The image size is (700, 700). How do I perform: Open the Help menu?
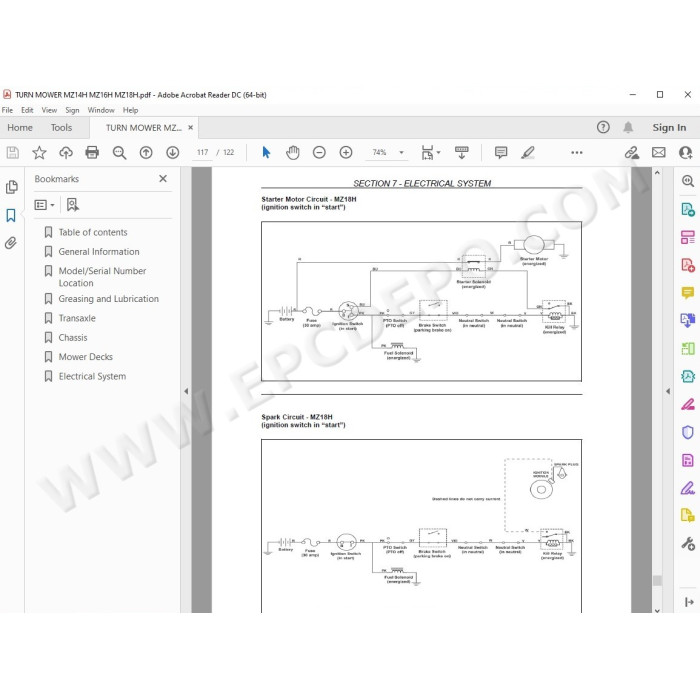(130, 110)
